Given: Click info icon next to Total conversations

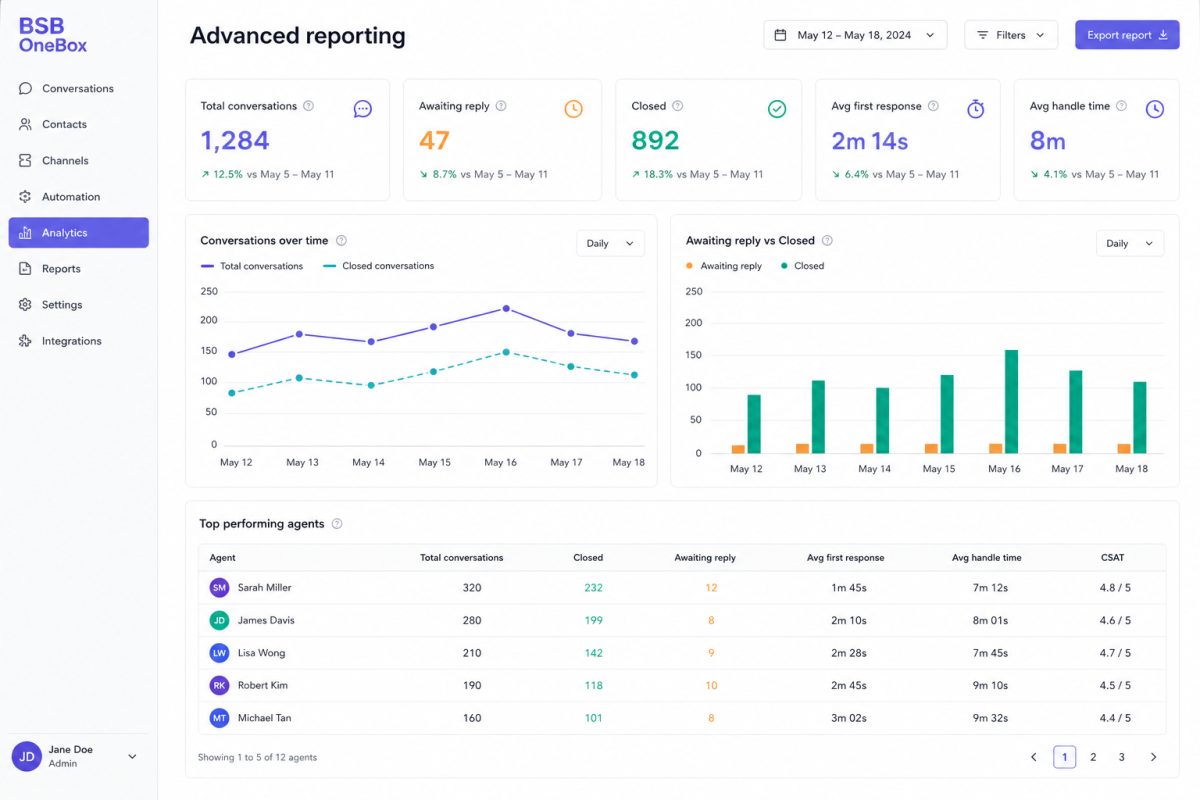Looking at the screenshot, I should coord(308,106).
